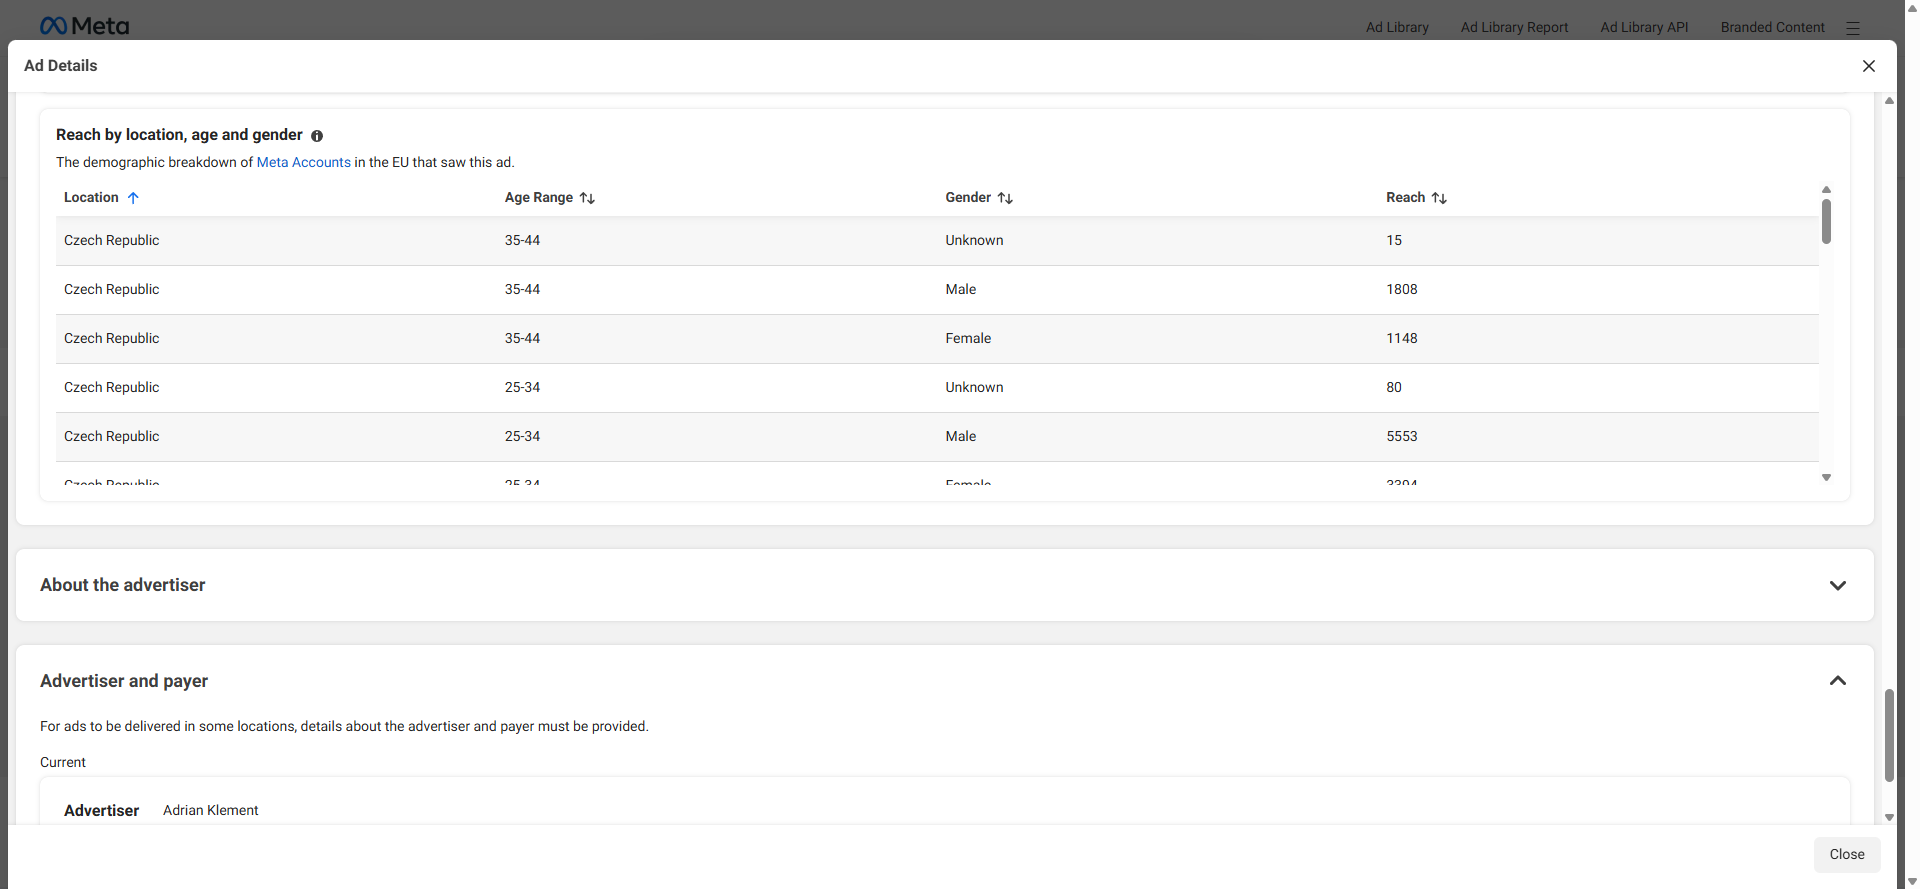Click the reach table scrollbar thumb

(x=1826, y=221)
